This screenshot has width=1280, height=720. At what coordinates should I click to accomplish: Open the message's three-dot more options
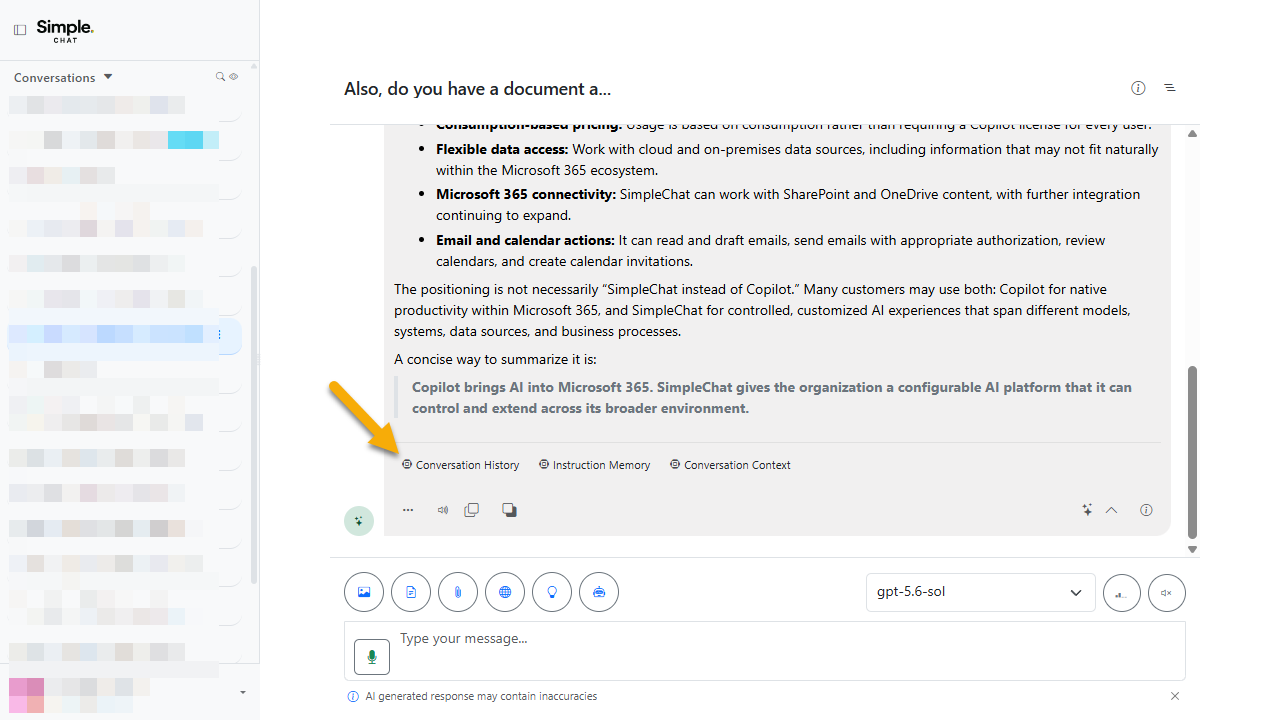(408, 510)
